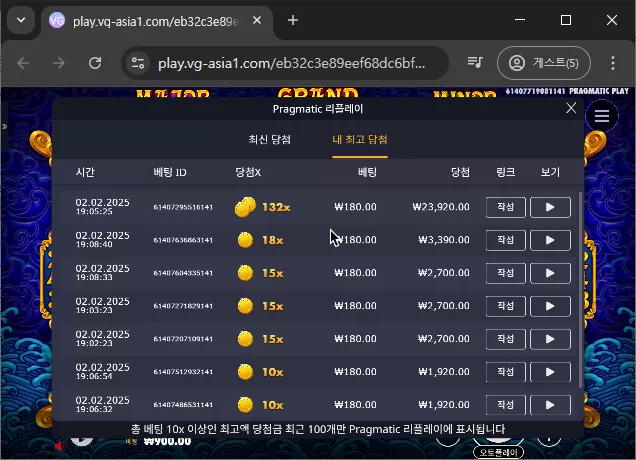
Task: Go back in browser history
Action: tap(23, 63)
